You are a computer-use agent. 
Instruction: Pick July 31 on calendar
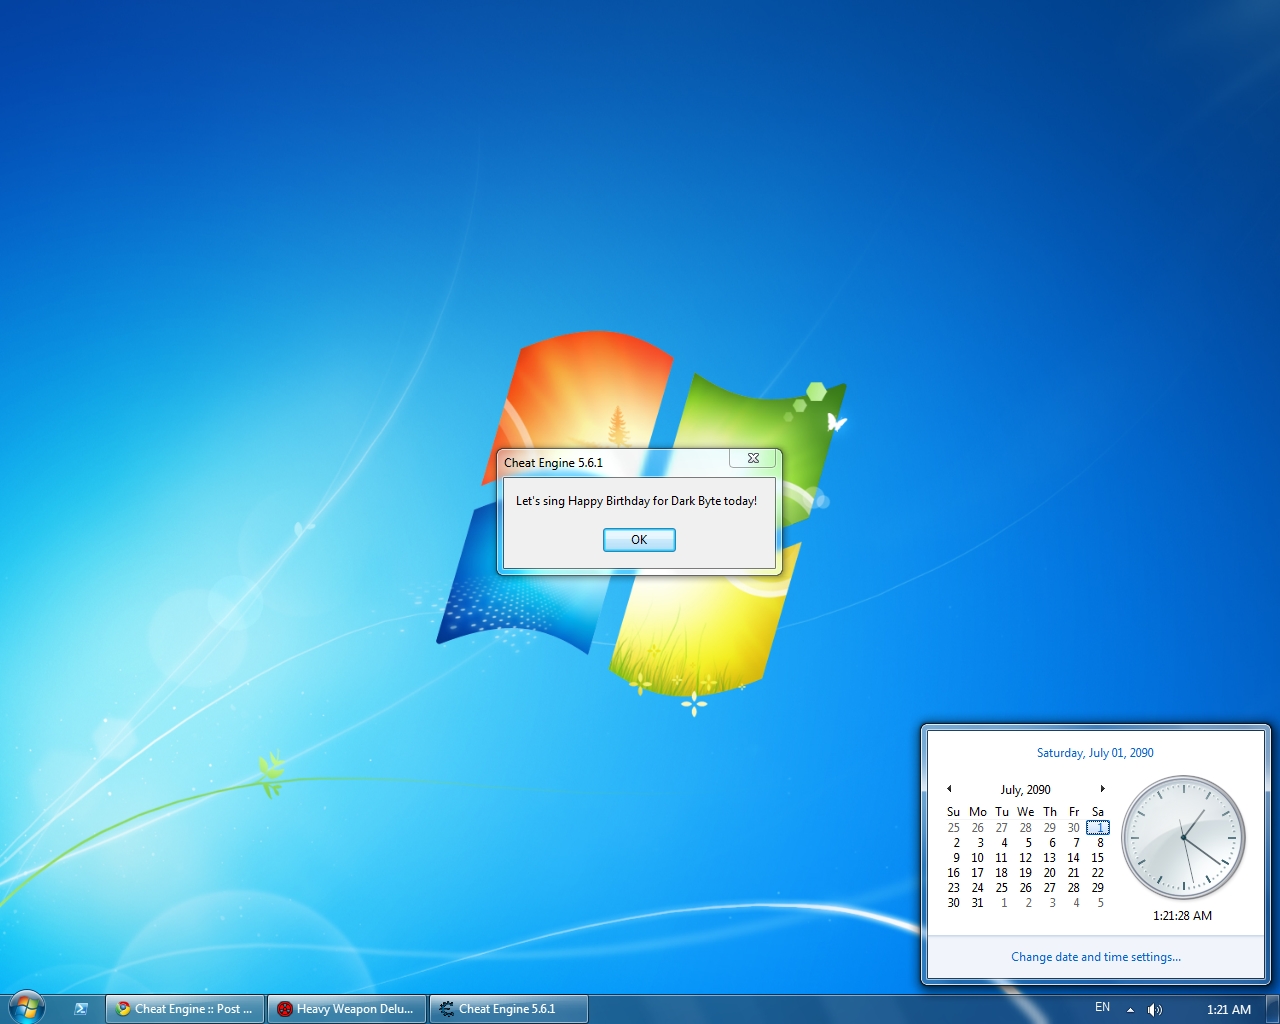[x=977, y=903]
